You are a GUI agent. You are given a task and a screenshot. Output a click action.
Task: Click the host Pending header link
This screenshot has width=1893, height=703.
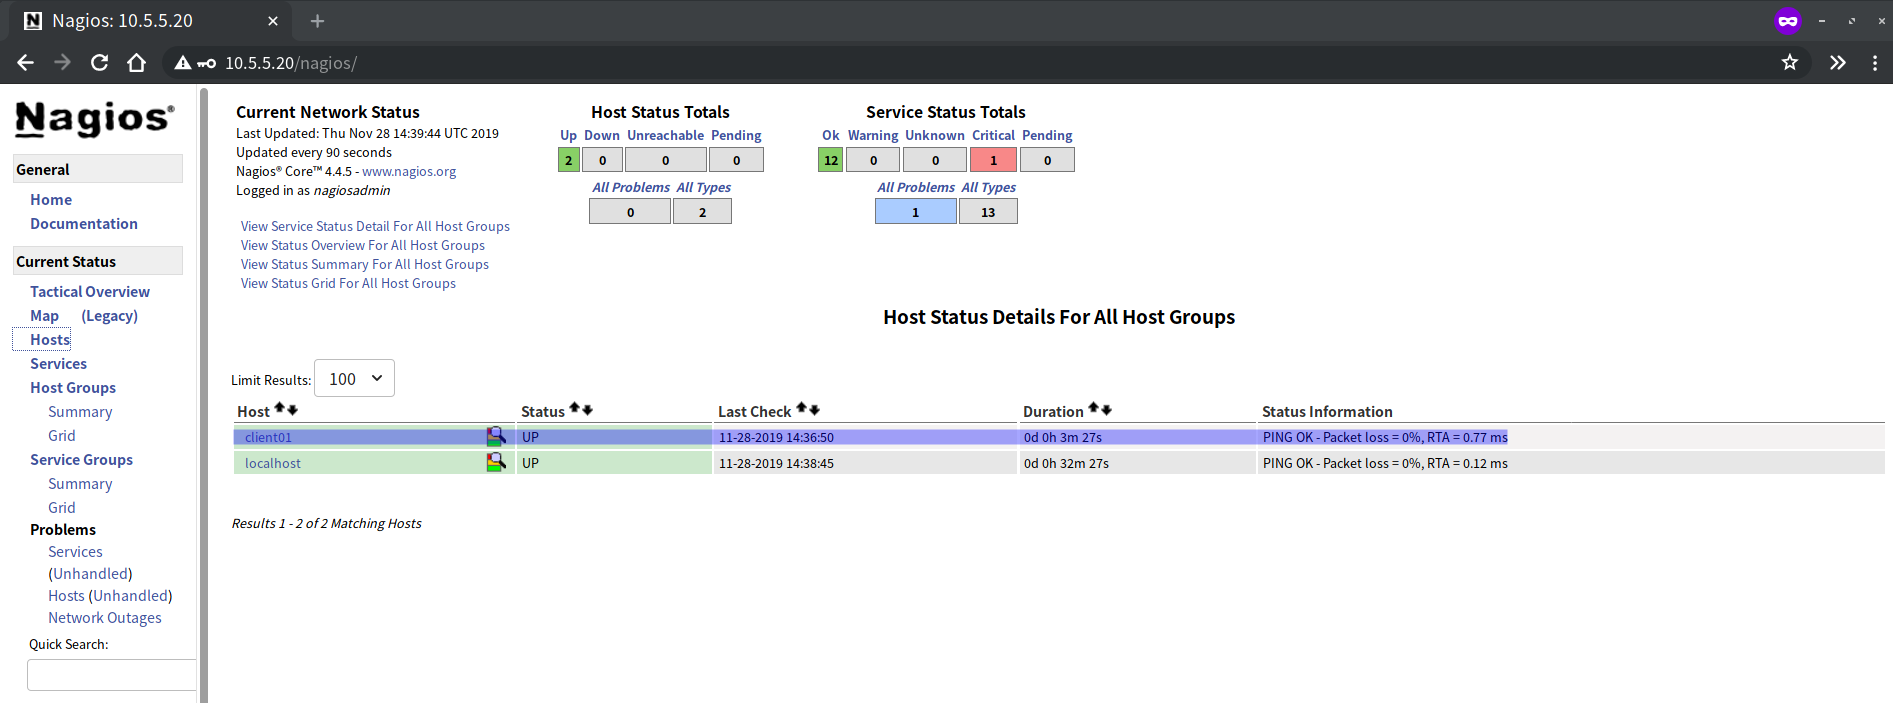tap(736, 135)
